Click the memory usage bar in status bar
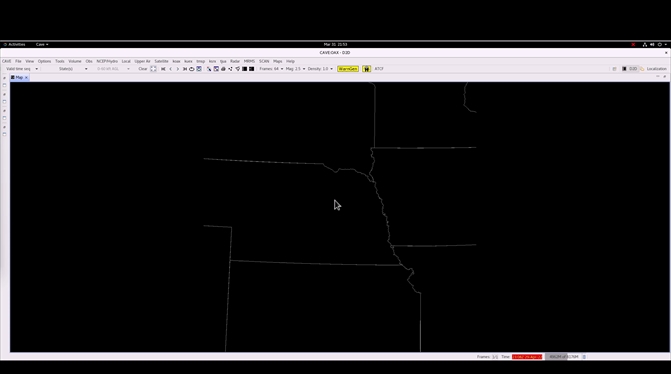The image size is (671, 374). point(563,356)
